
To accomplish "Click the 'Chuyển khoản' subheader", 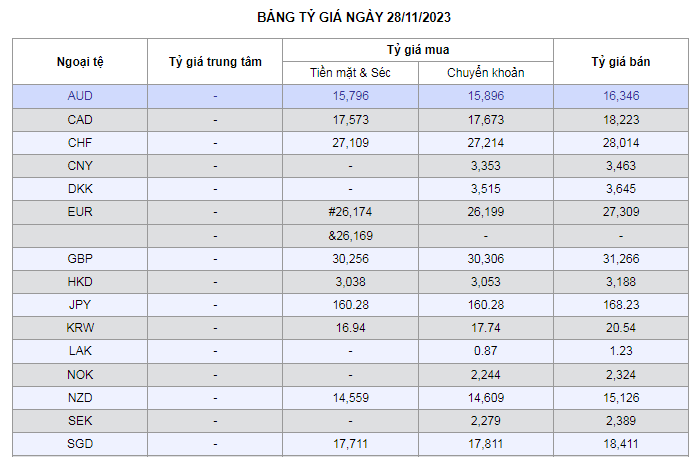I will (x=485, y=73).
